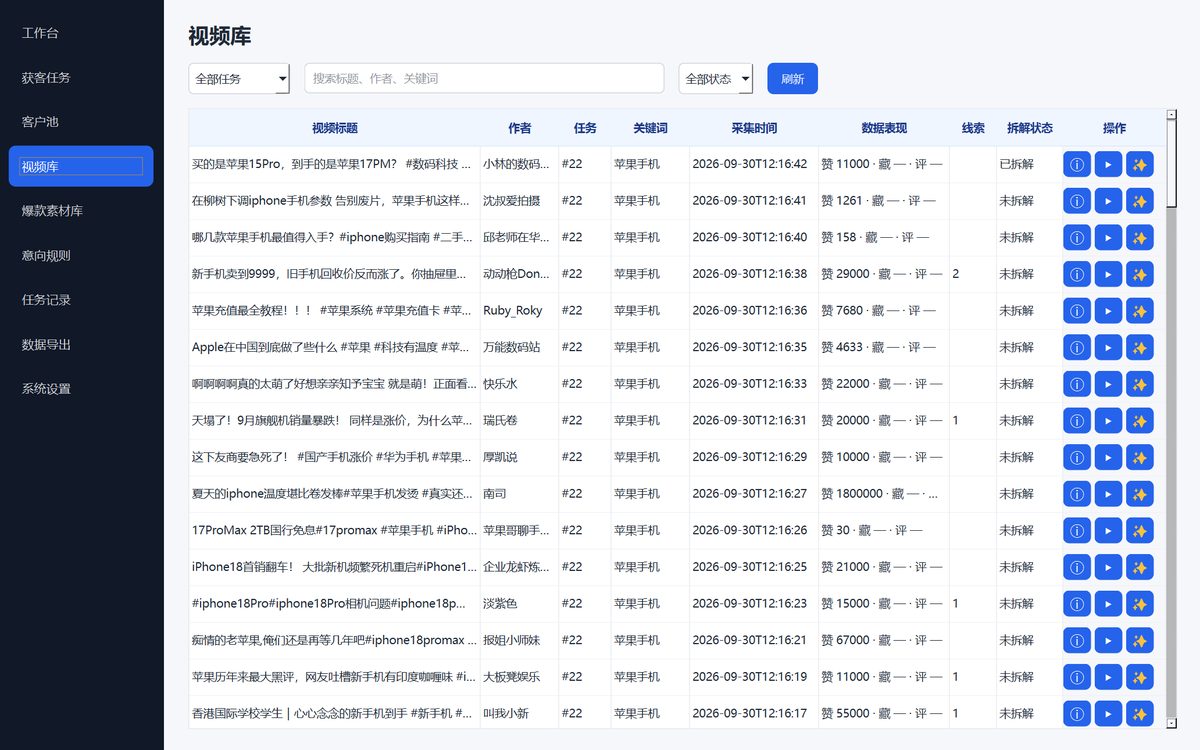Click the 关键词 column header
Viewport: 1200px width, 750px height.
click(650, 128)
